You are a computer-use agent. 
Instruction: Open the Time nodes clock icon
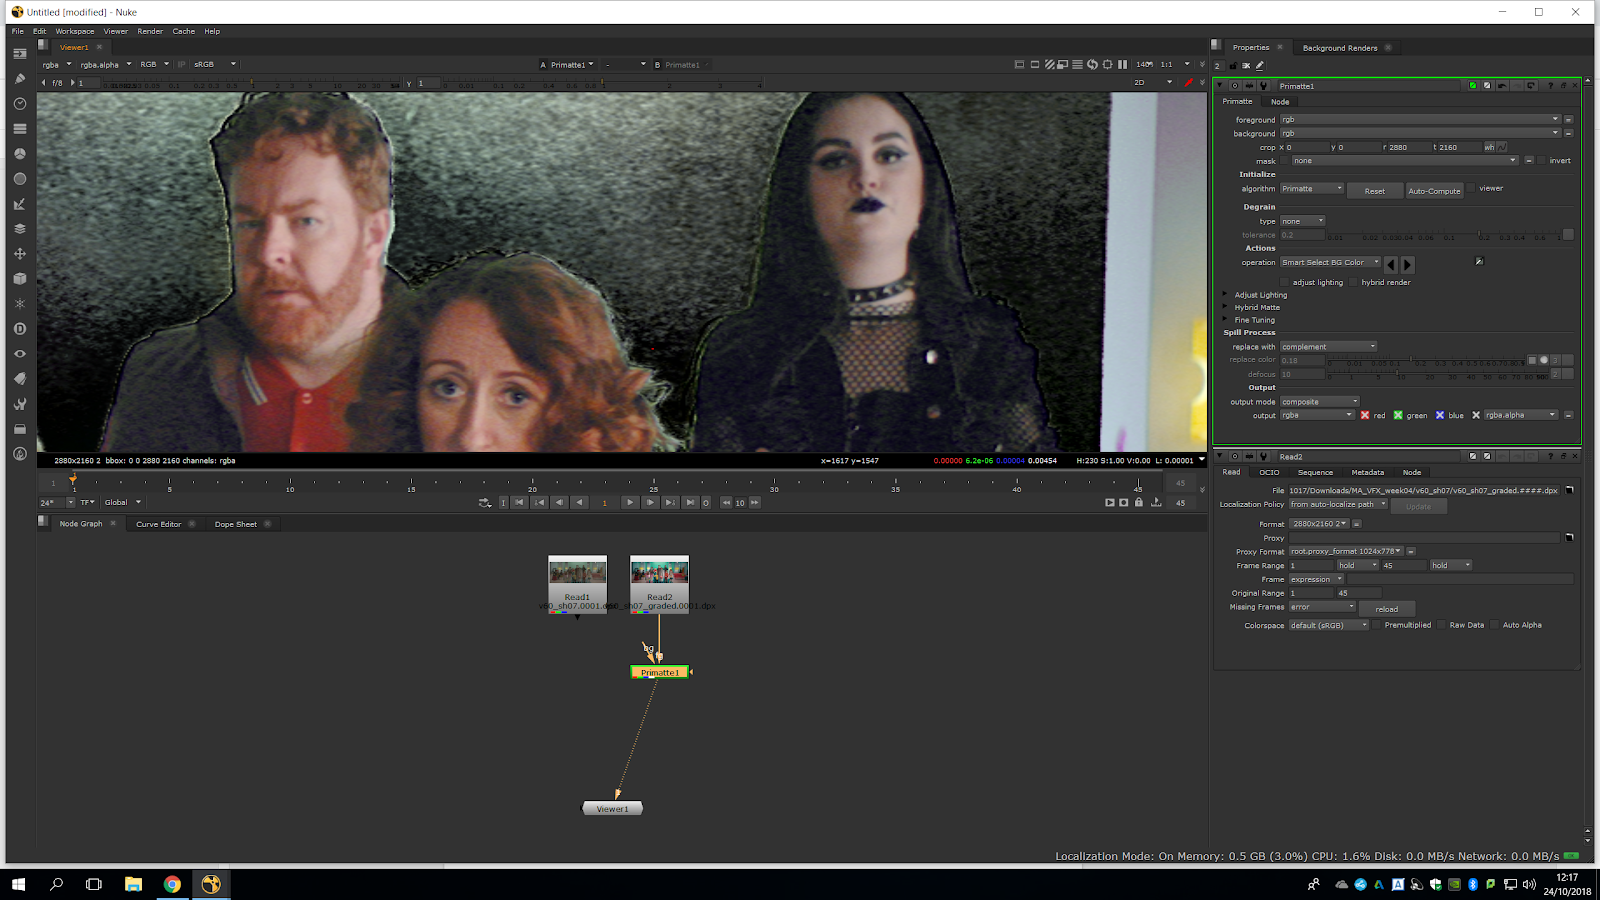(x=19, y=104)
